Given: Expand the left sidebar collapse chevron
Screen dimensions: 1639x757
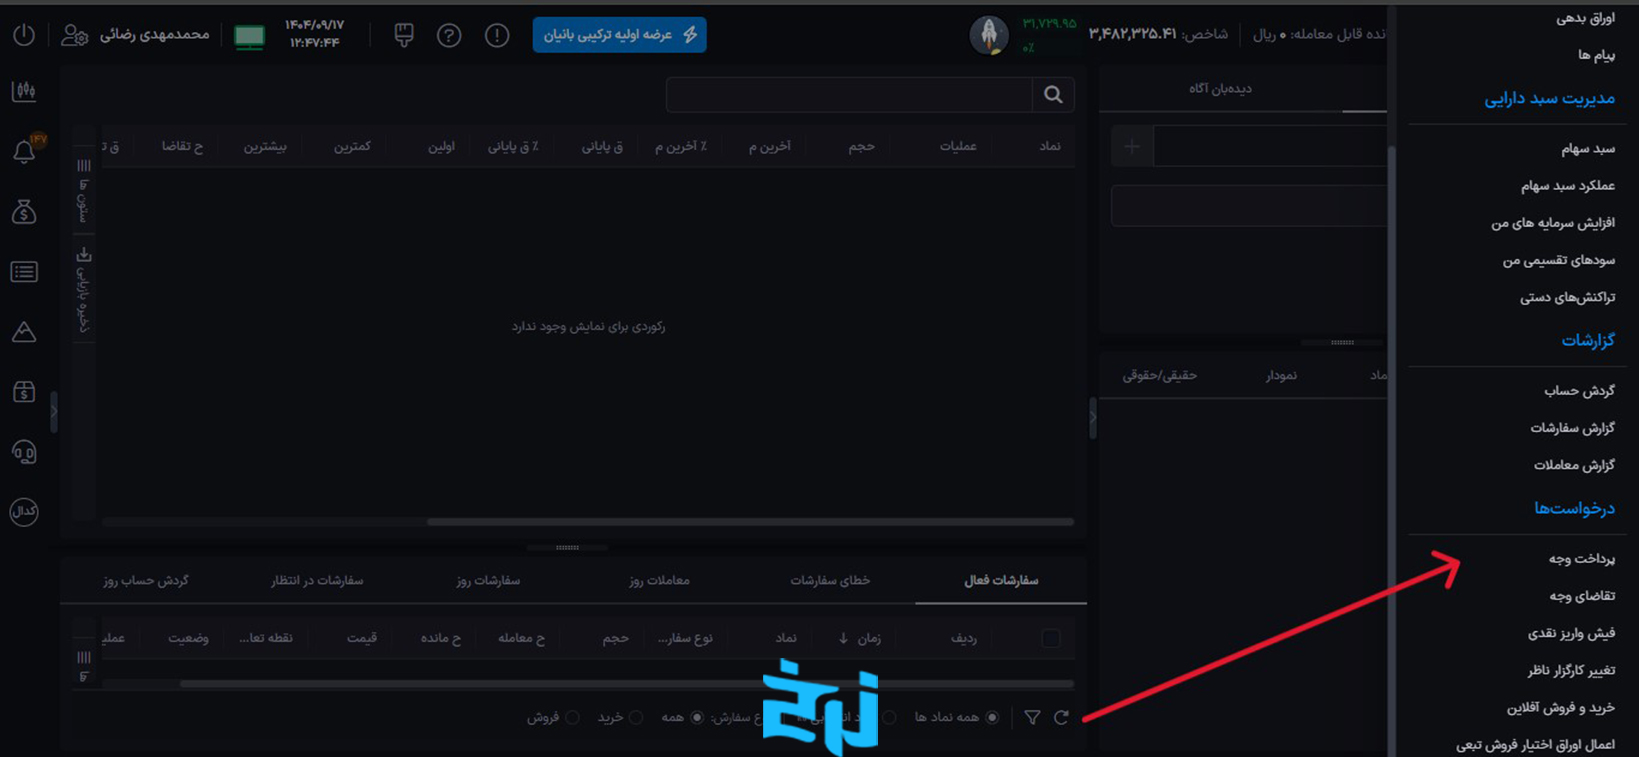Looking at the screenshot, I should [x=54, y=411].
